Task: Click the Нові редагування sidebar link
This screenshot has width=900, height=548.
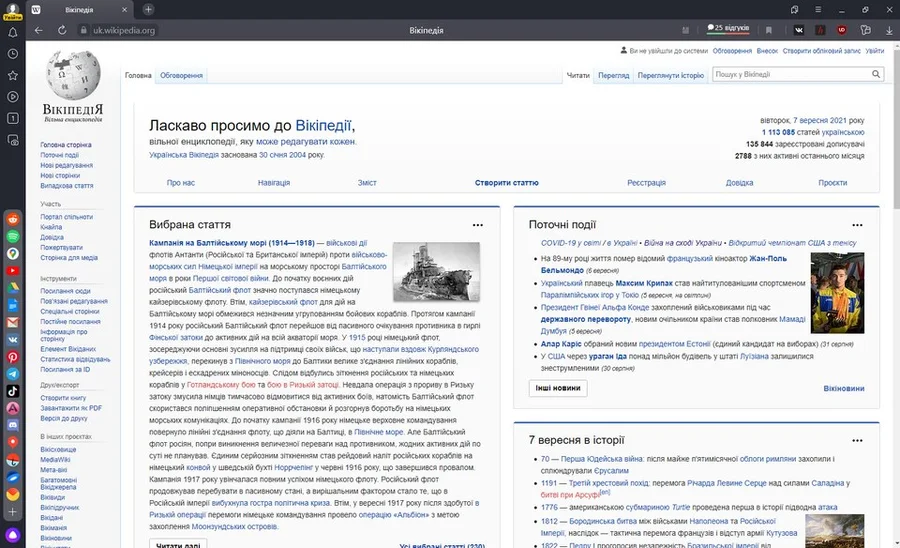Action: pyautogui.click(x=67, y=165)
